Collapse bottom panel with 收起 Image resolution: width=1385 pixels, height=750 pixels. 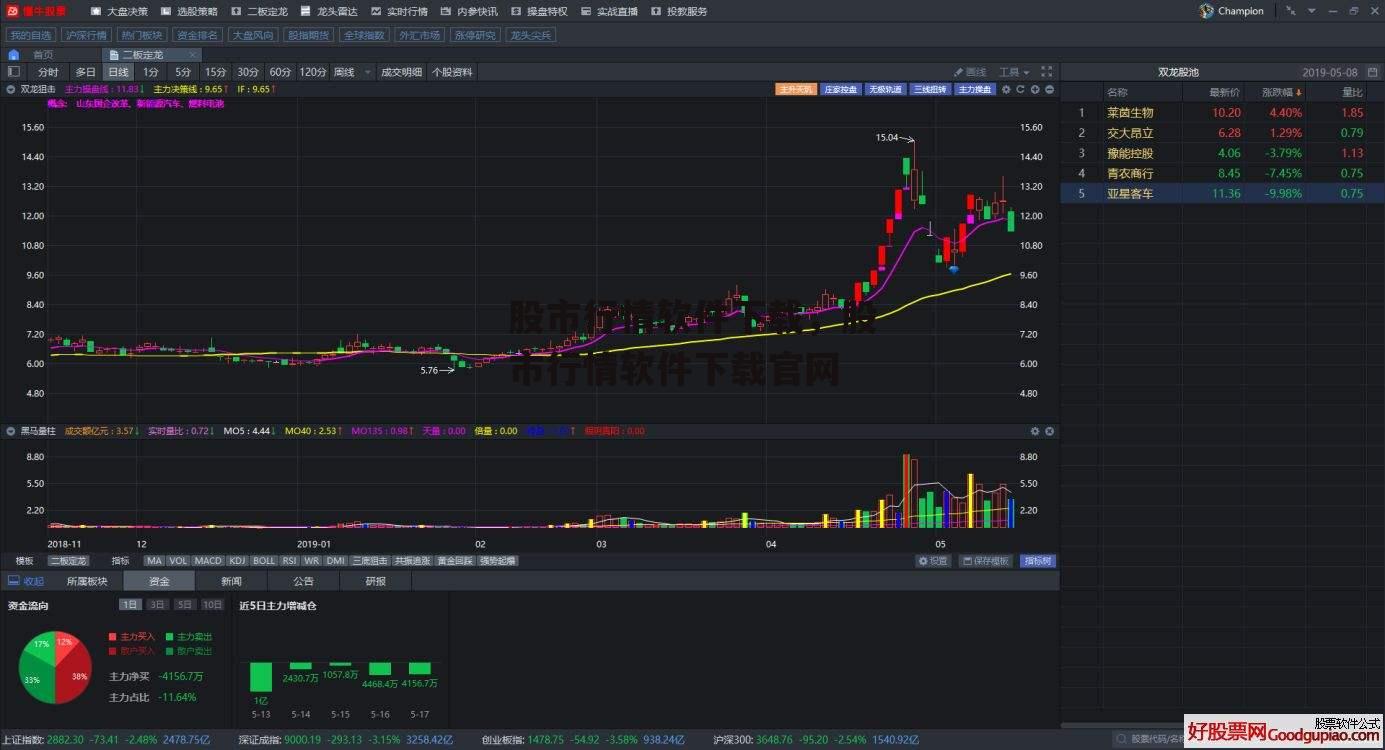tap(26, 581)
